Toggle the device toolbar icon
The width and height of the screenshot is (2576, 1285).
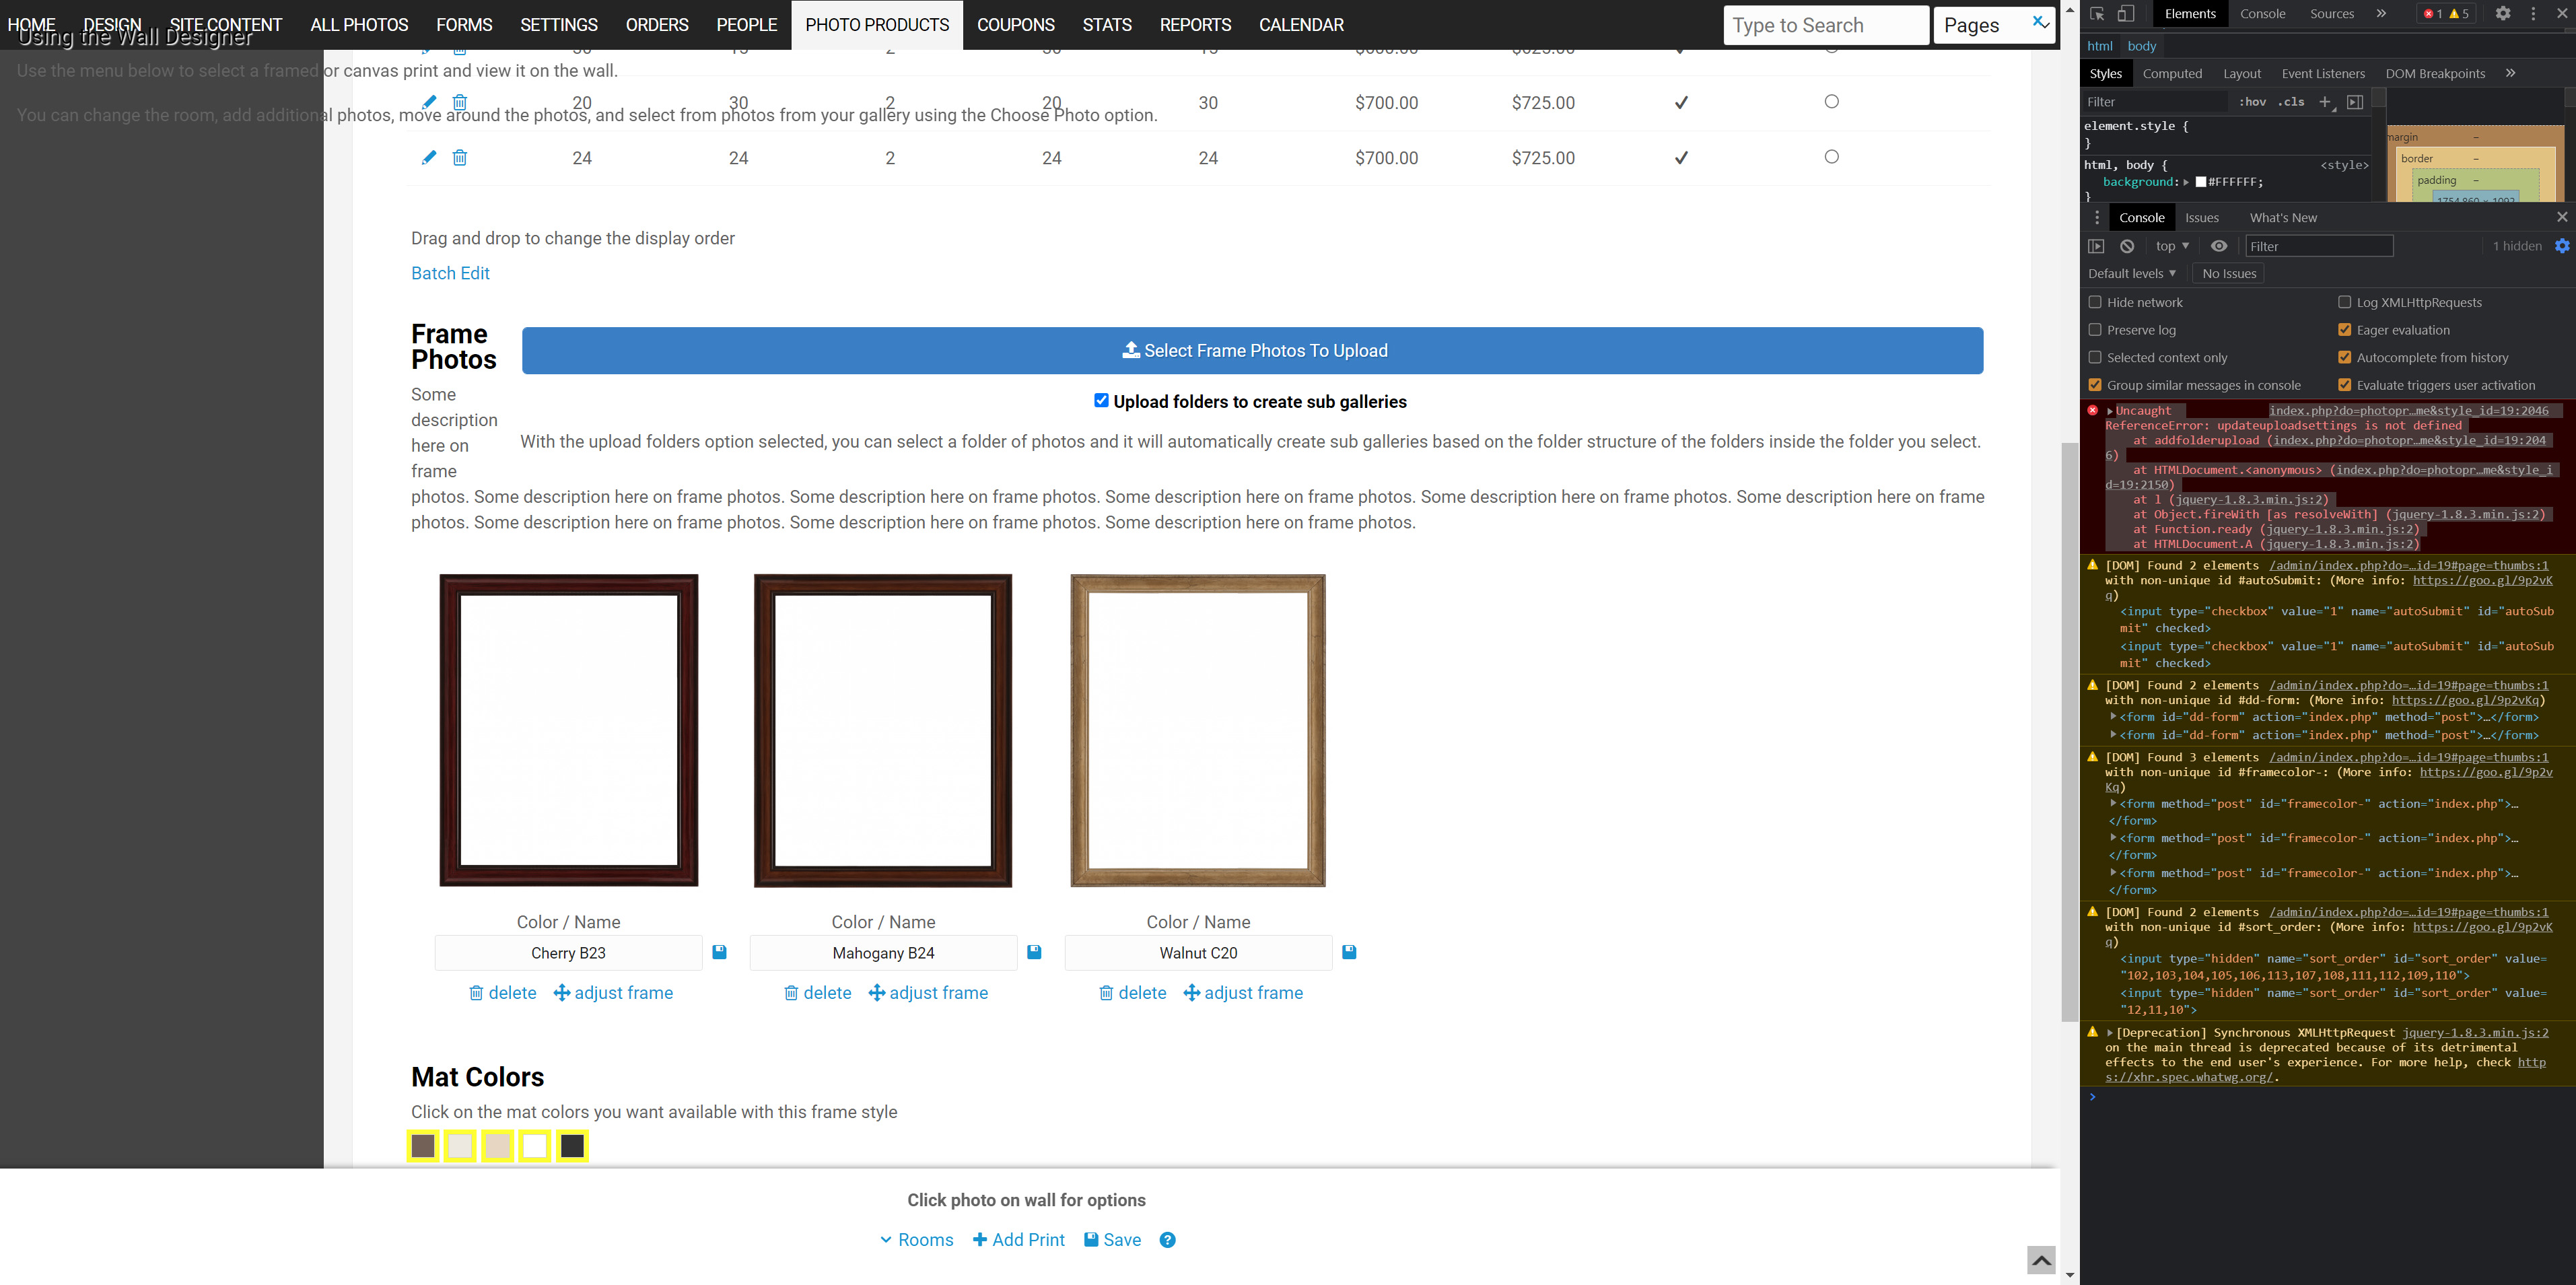click(2126, 14)
